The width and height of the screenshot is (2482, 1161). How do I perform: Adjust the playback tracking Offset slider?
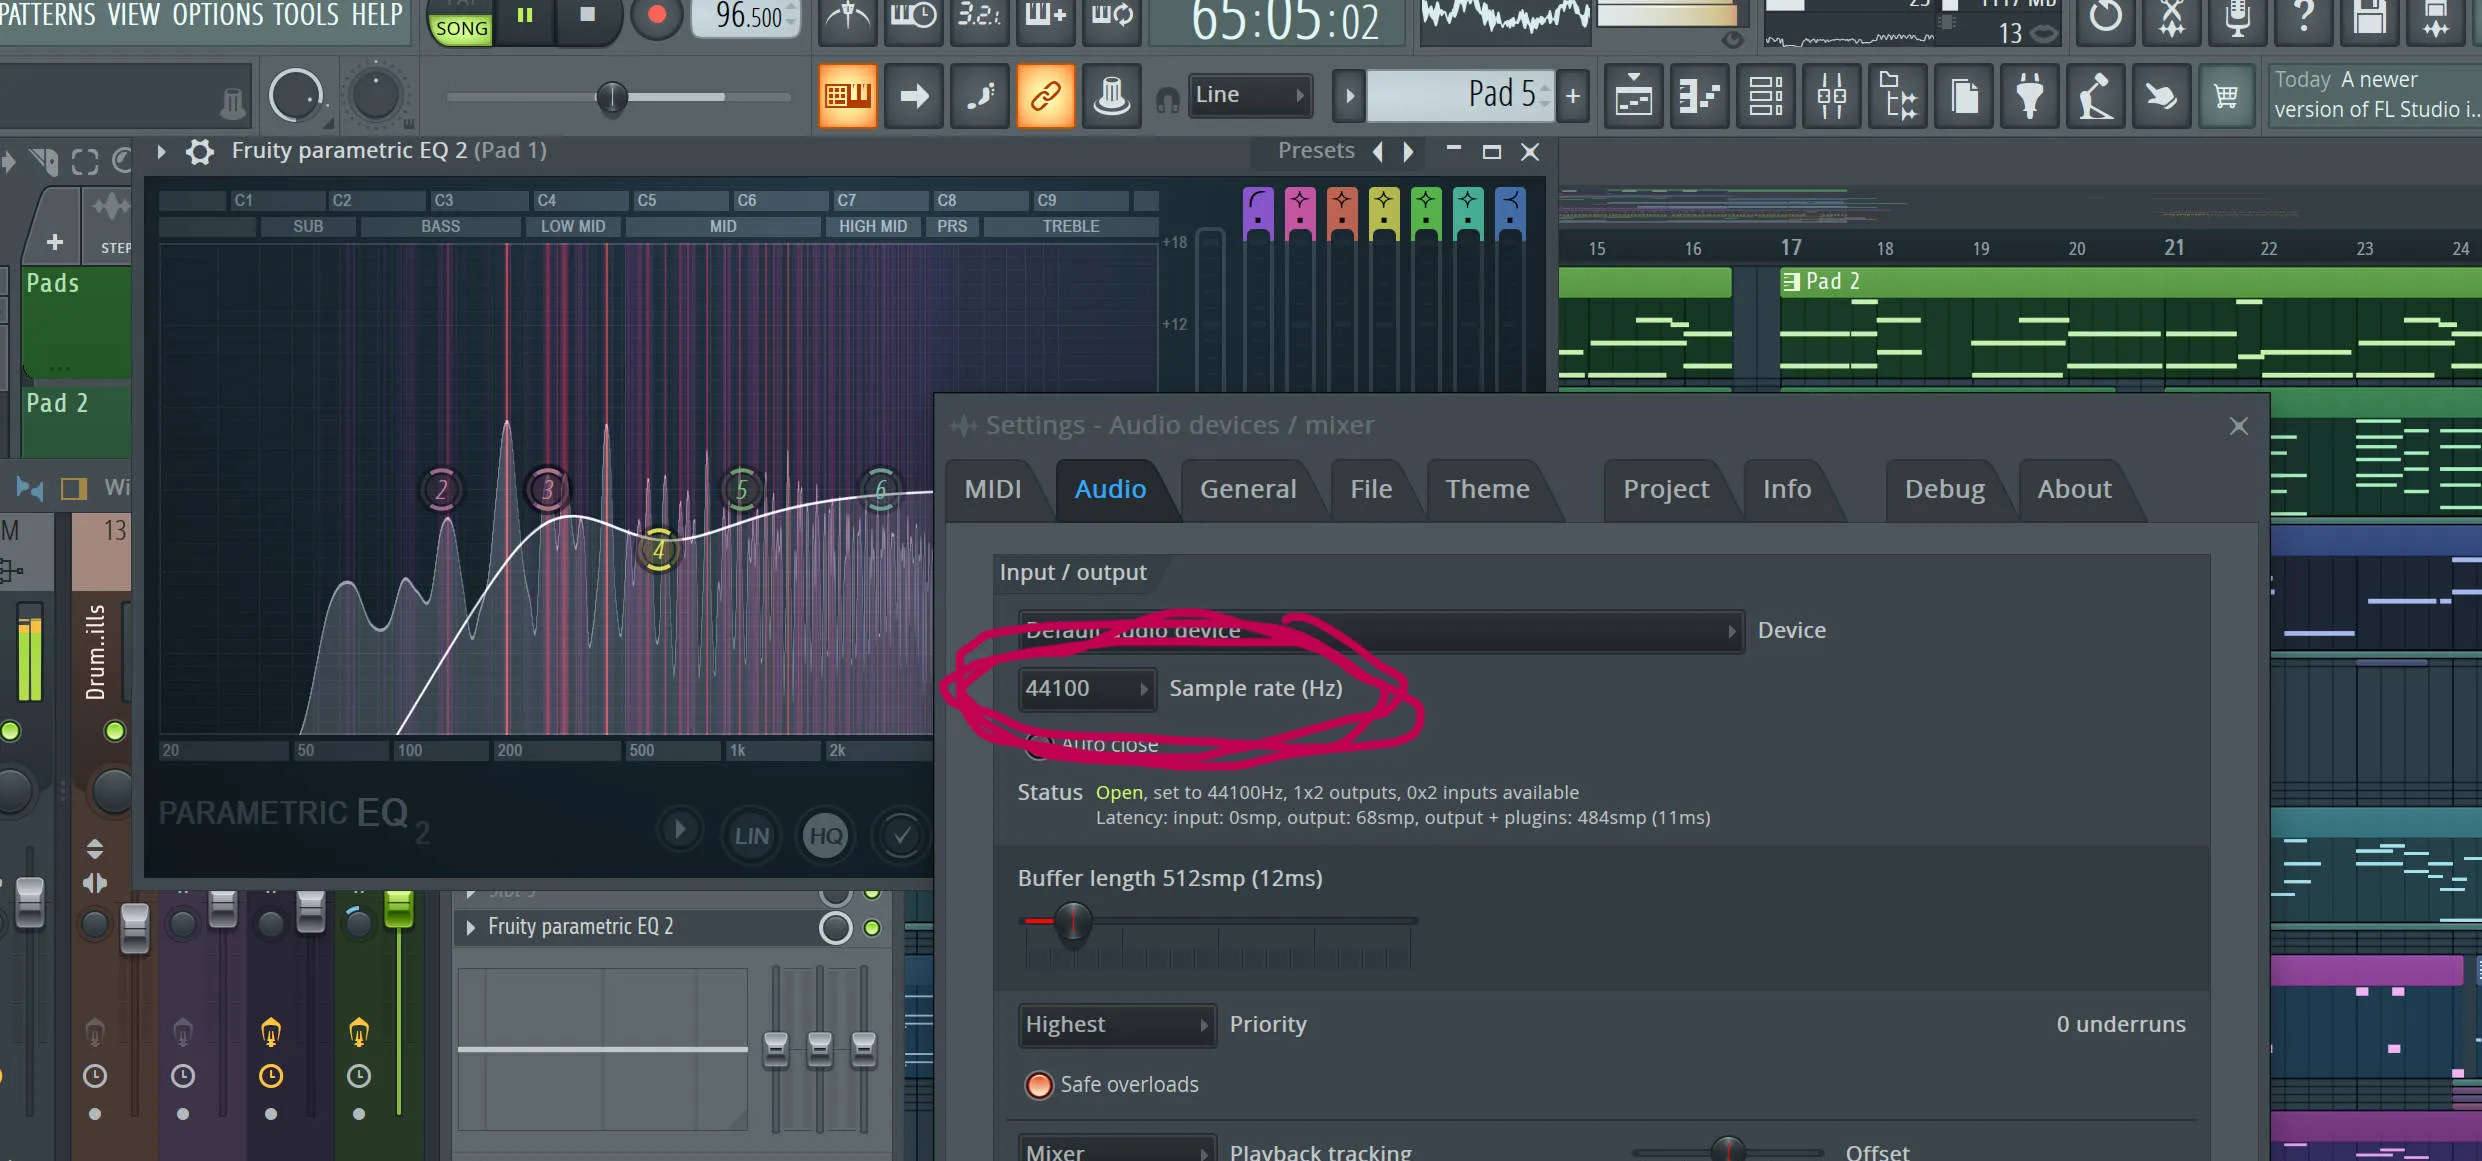coord(1728,1152)
